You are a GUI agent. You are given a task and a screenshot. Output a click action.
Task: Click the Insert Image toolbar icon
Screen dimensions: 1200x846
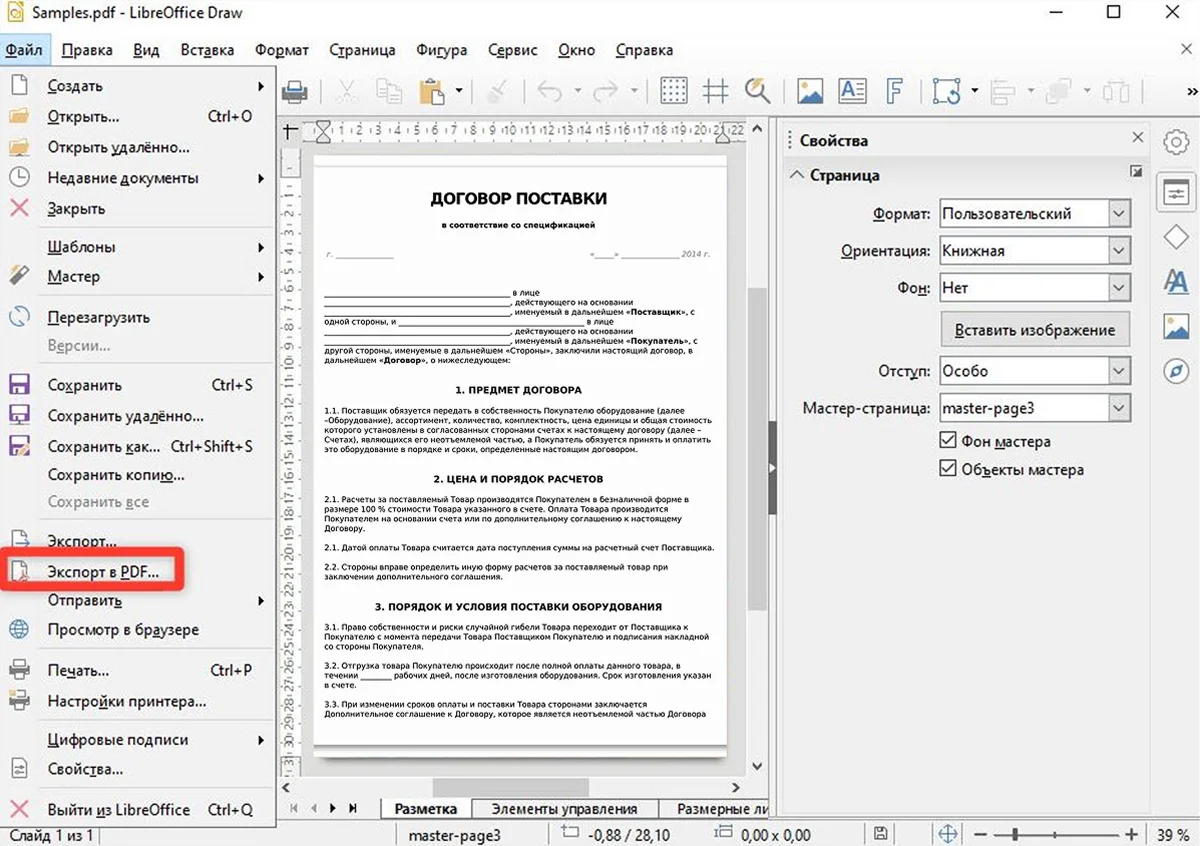coord(810,92)
